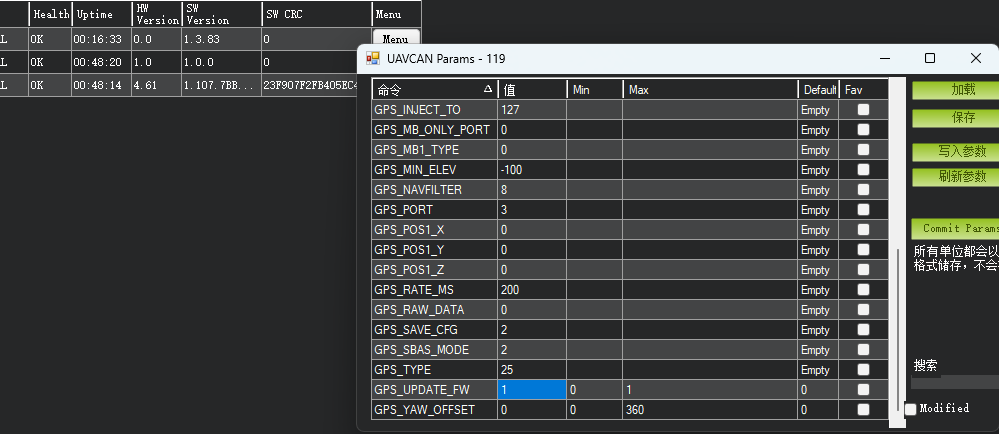
Task: Click the Min column header
Action: coord(595,89)
